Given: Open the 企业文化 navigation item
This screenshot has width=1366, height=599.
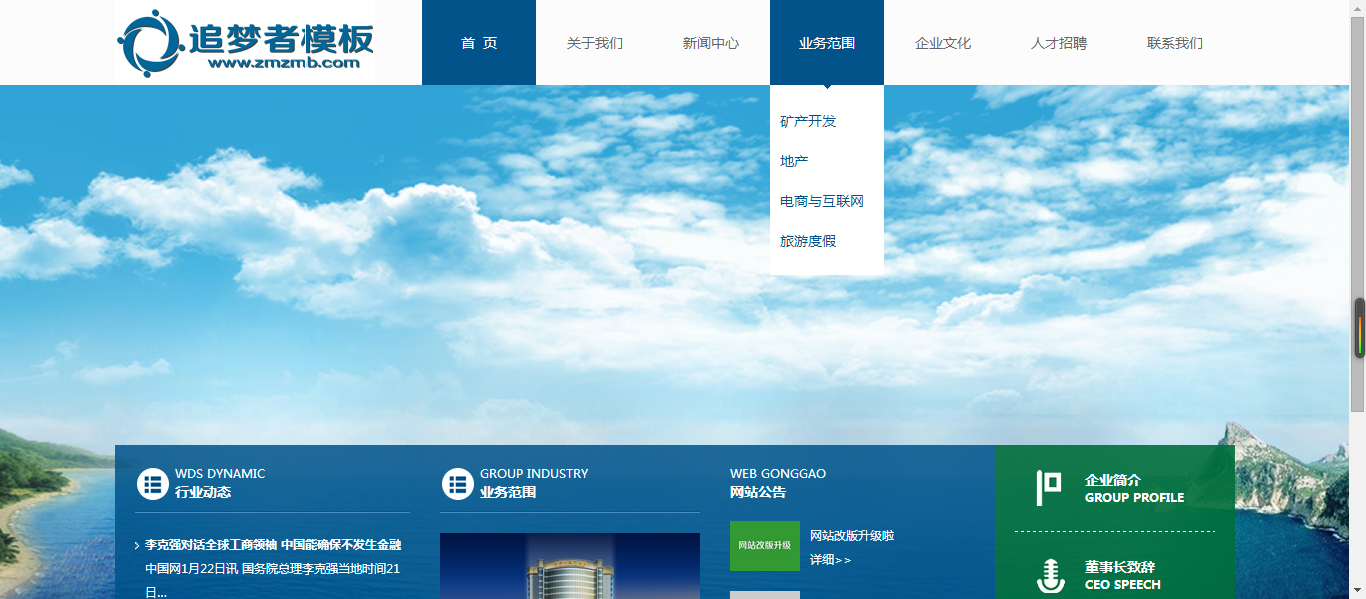Looking at the screenshot, I should pos(943,43).
